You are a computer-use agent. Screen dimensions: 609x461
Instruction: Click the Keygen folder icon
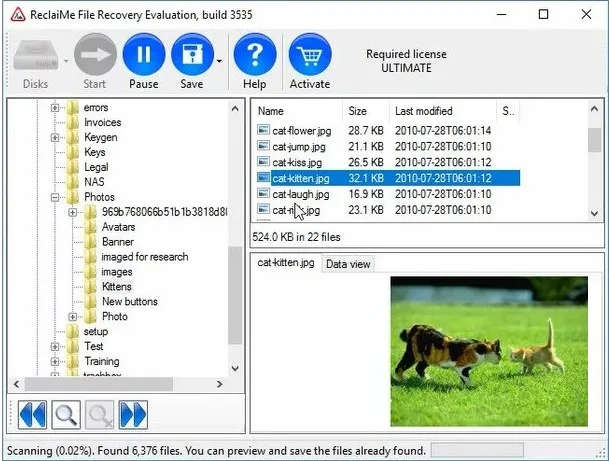click(x=73, y=137)
